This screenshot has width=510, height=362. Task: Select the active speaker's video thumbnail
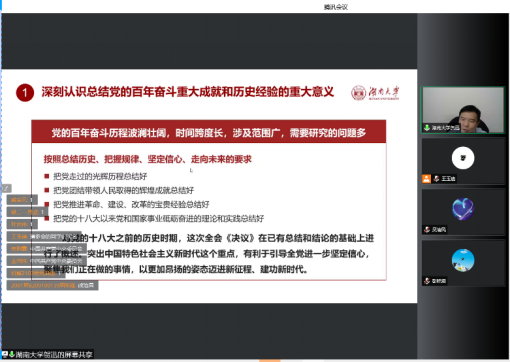point(463,110)
